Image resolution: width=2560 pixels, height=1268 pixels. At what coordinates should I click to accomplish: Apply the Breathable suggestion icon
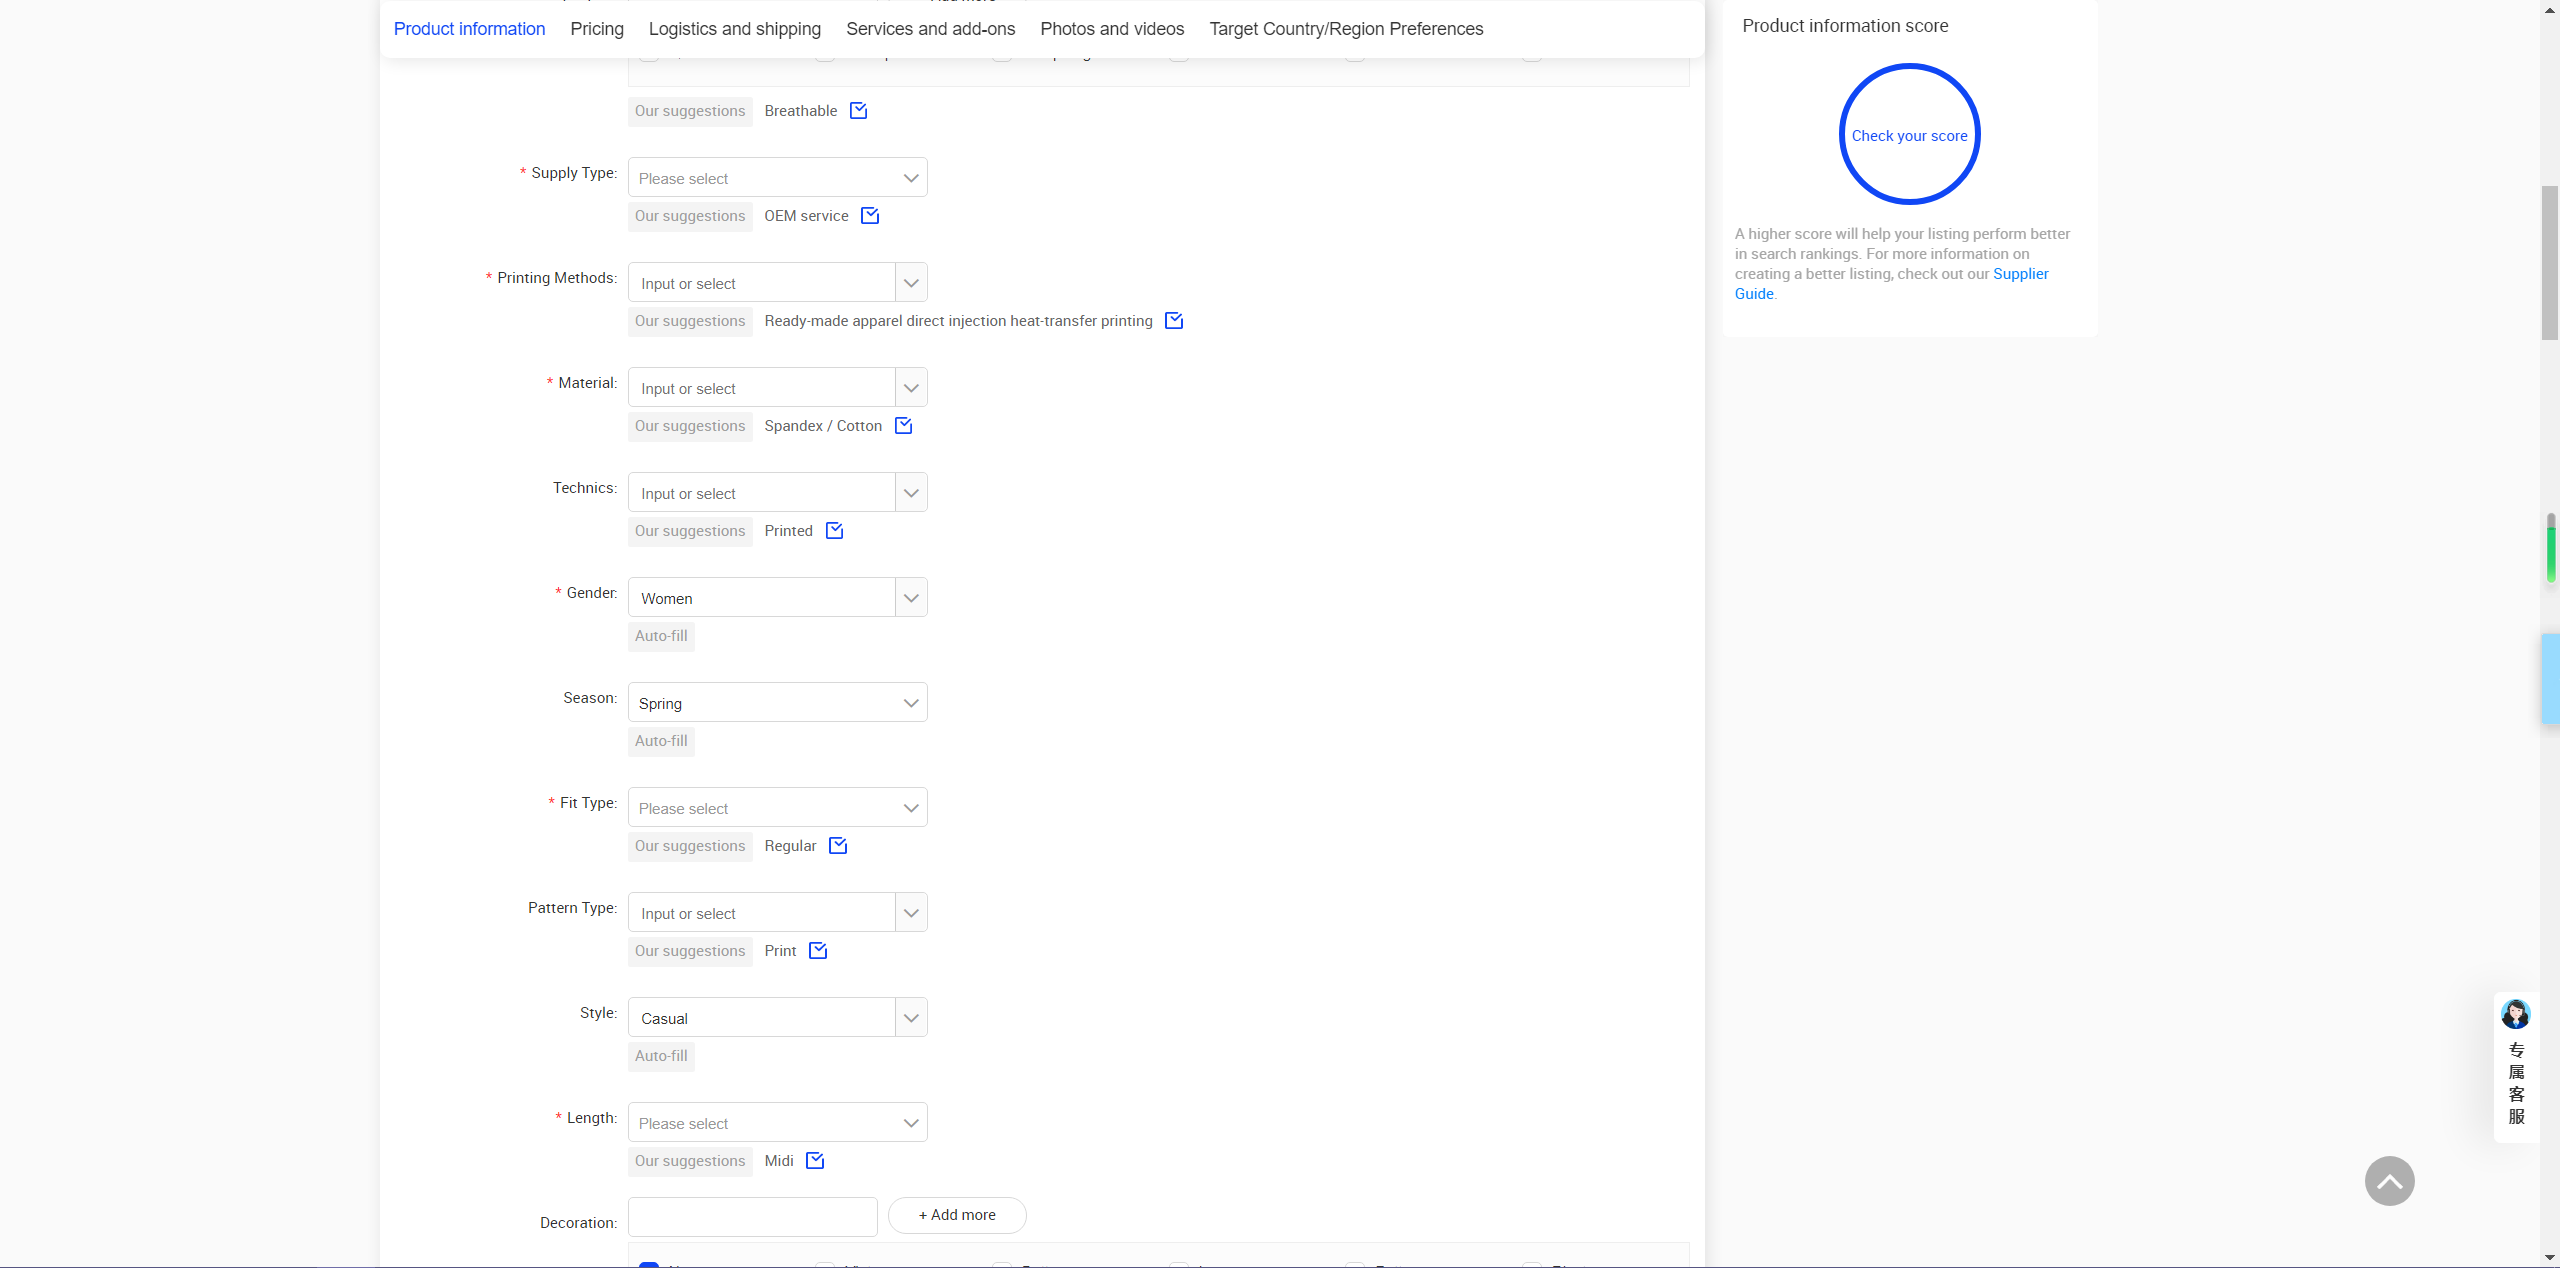858,111
